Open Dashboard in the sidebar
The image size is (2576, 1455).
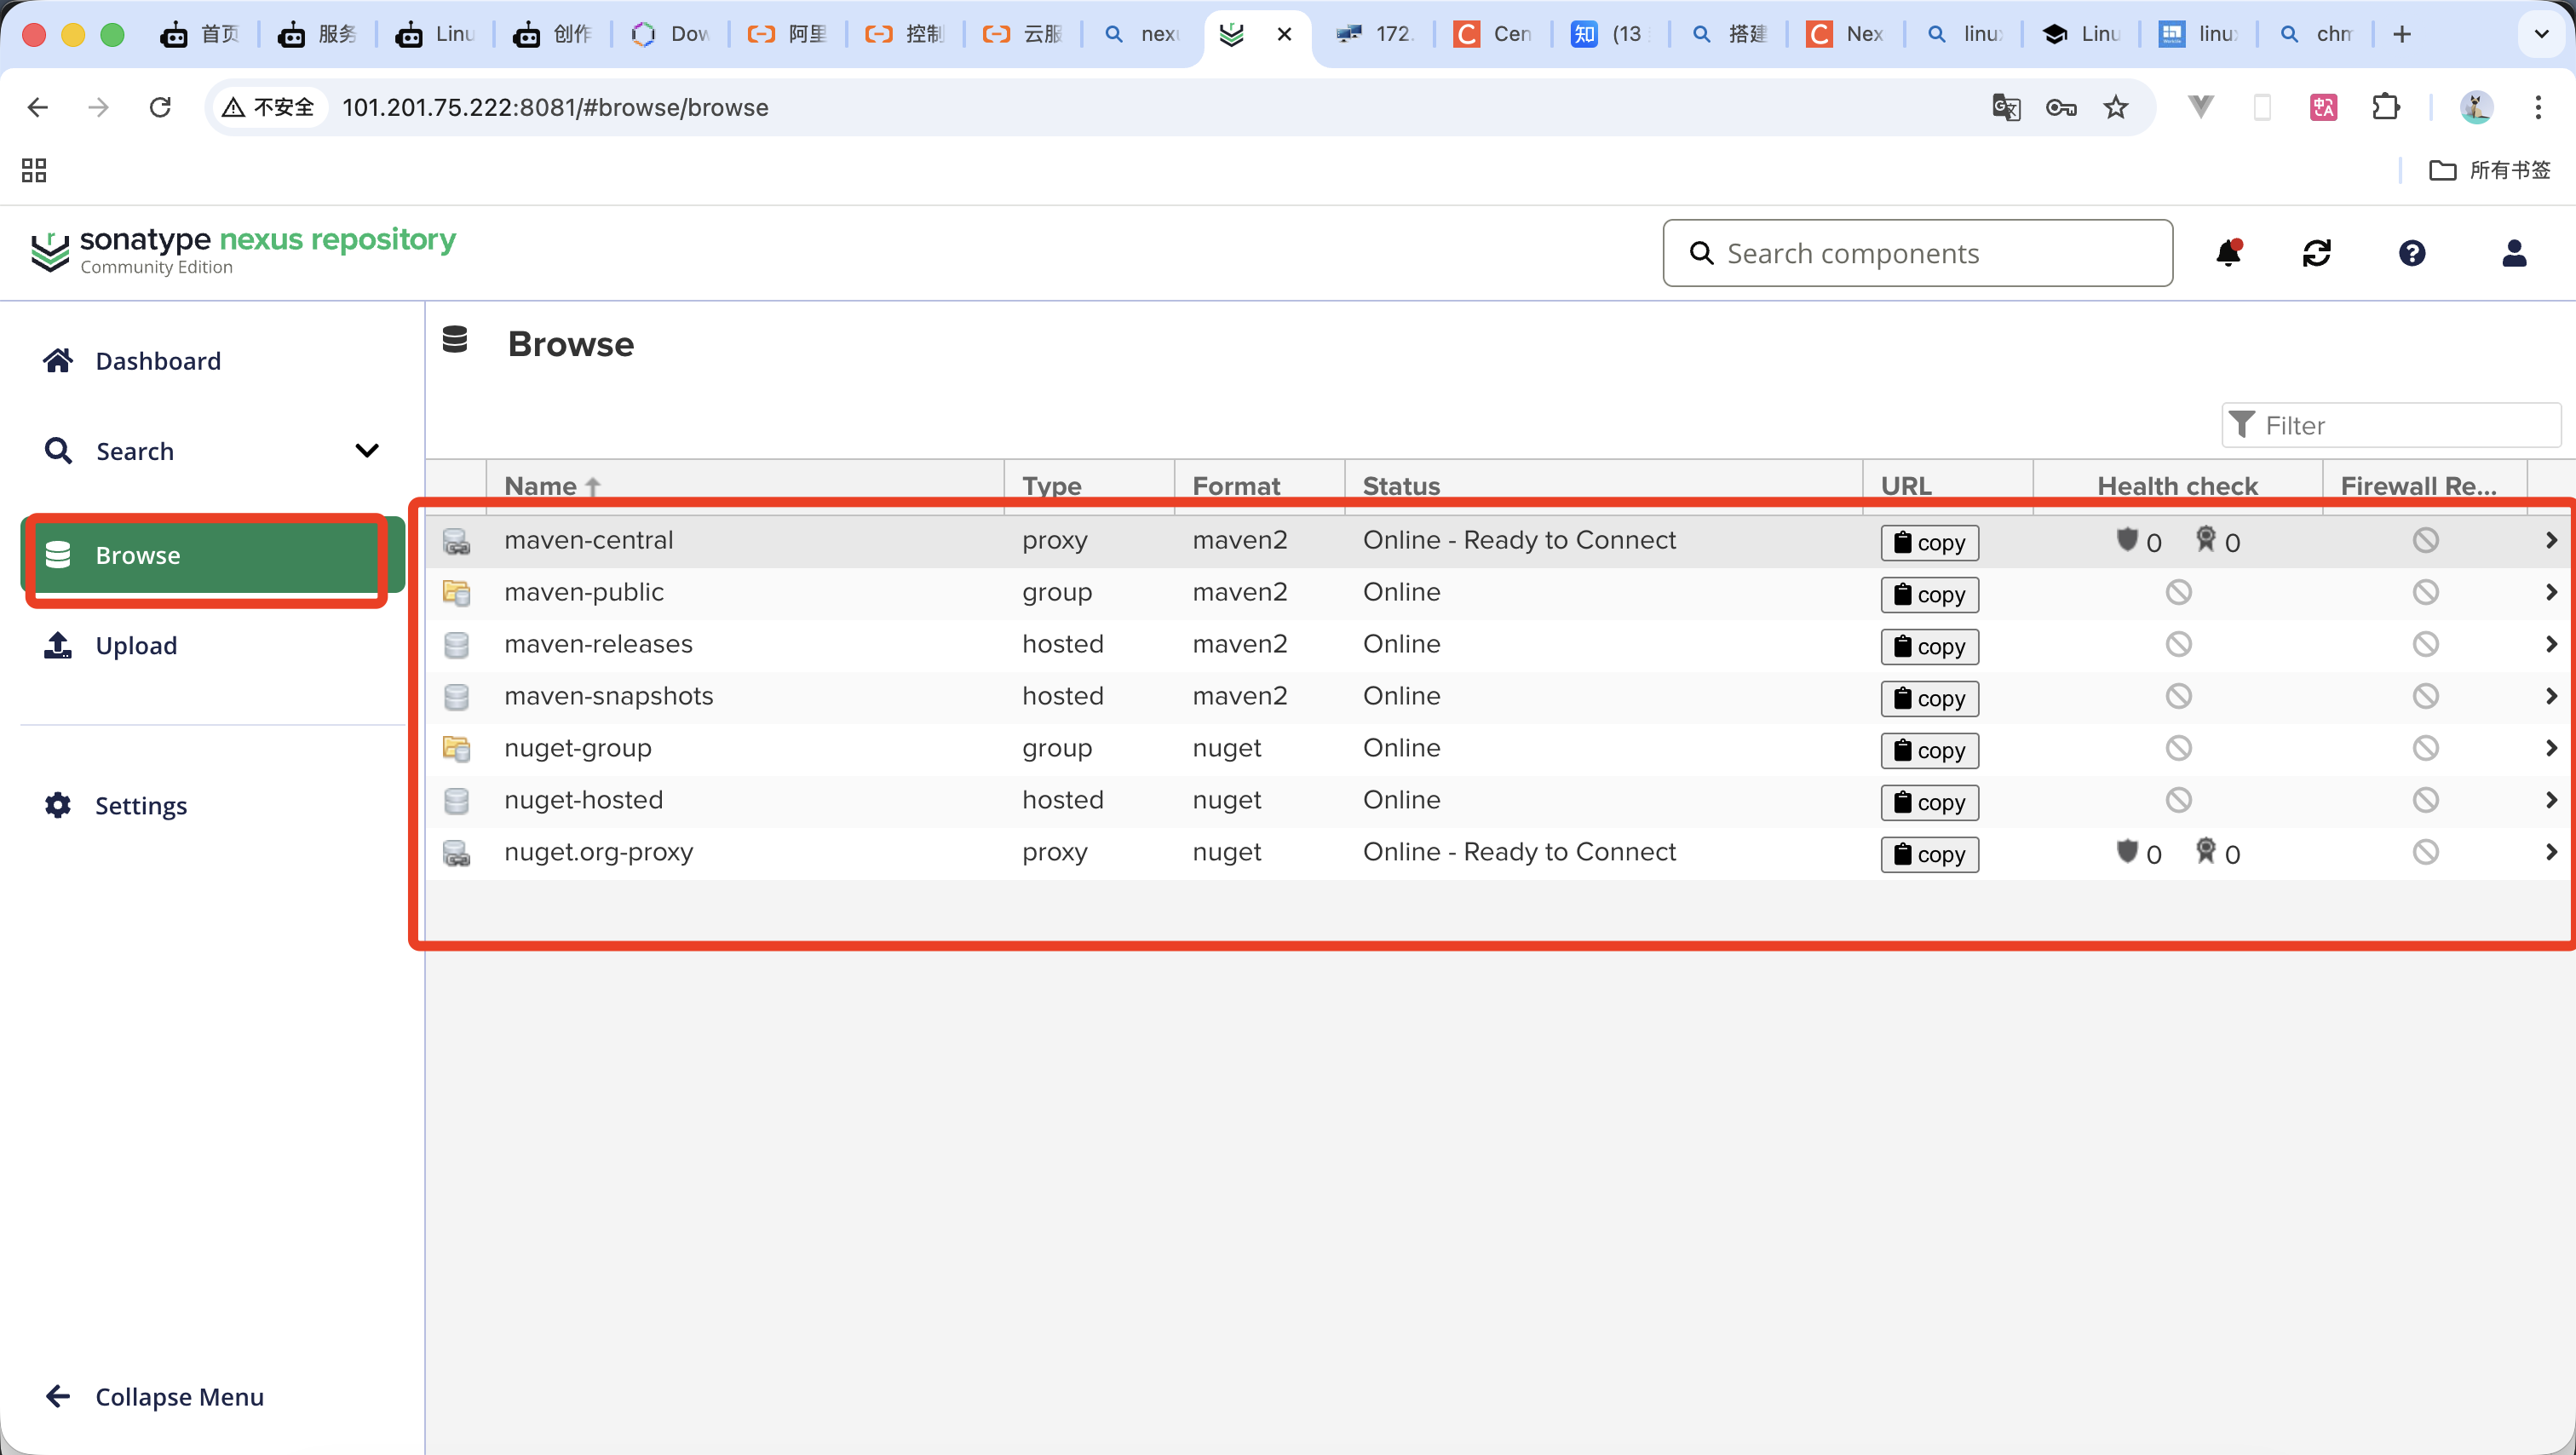click(157, 361)
